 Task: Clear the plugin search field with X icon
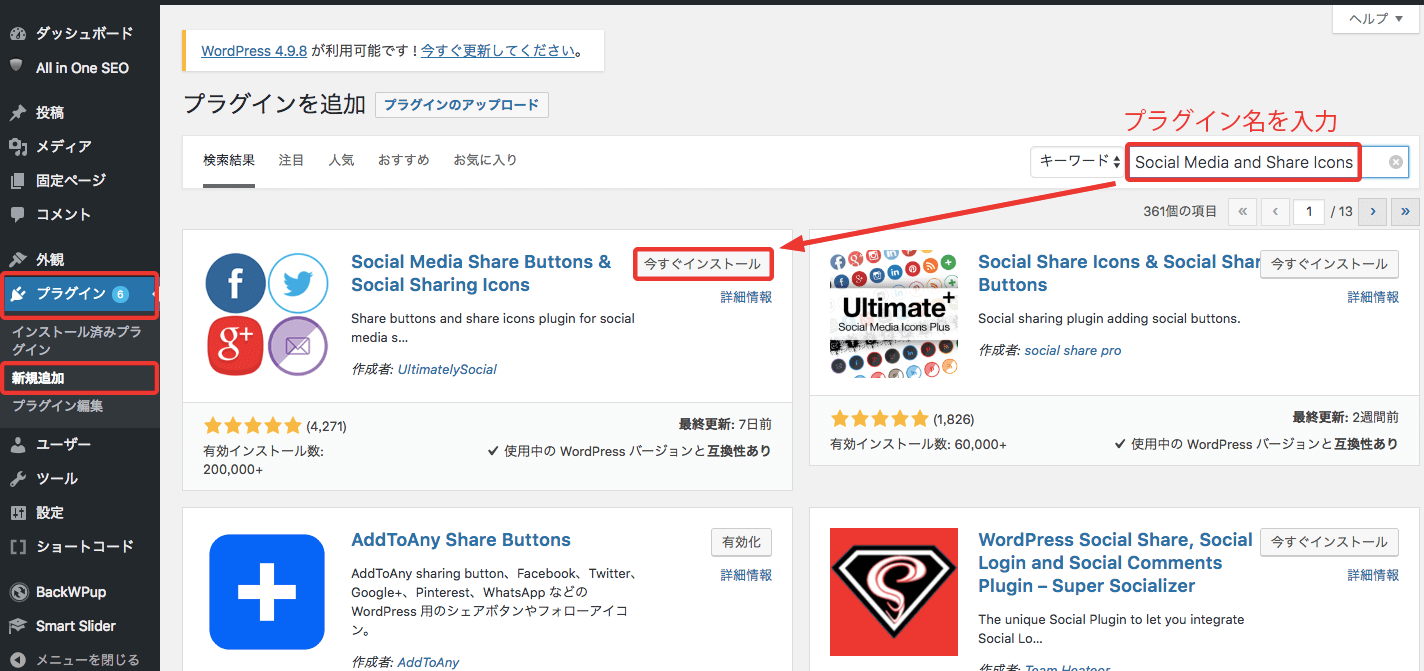[1396, 162]
